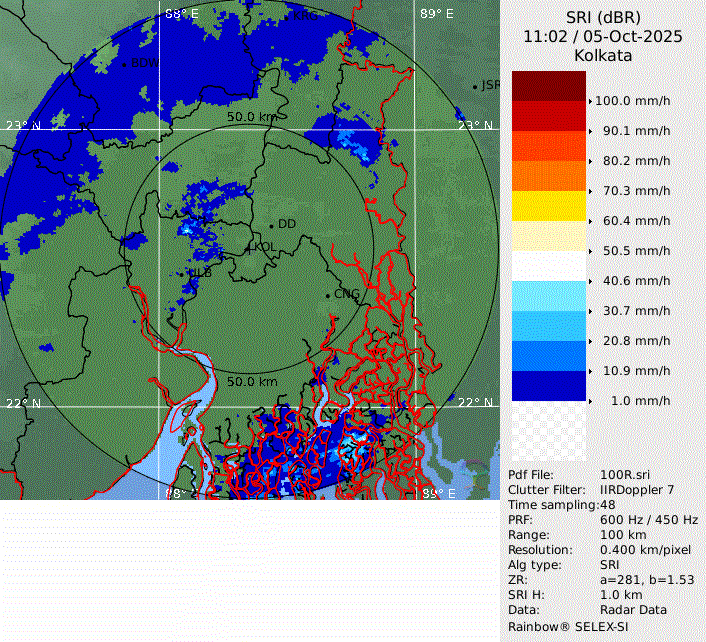Click the KRG station label
The height and width of the screenshot is (642, 706).
[x=303, y=16]
